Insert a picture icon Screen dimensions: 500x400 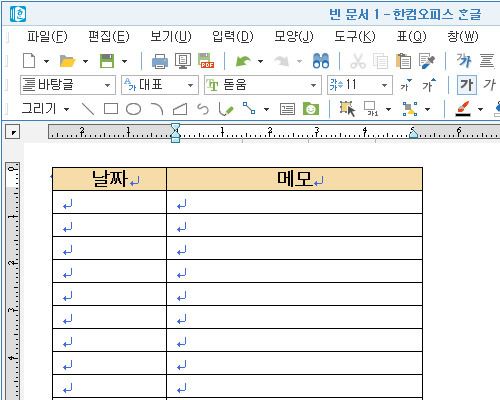click(311, 109)
